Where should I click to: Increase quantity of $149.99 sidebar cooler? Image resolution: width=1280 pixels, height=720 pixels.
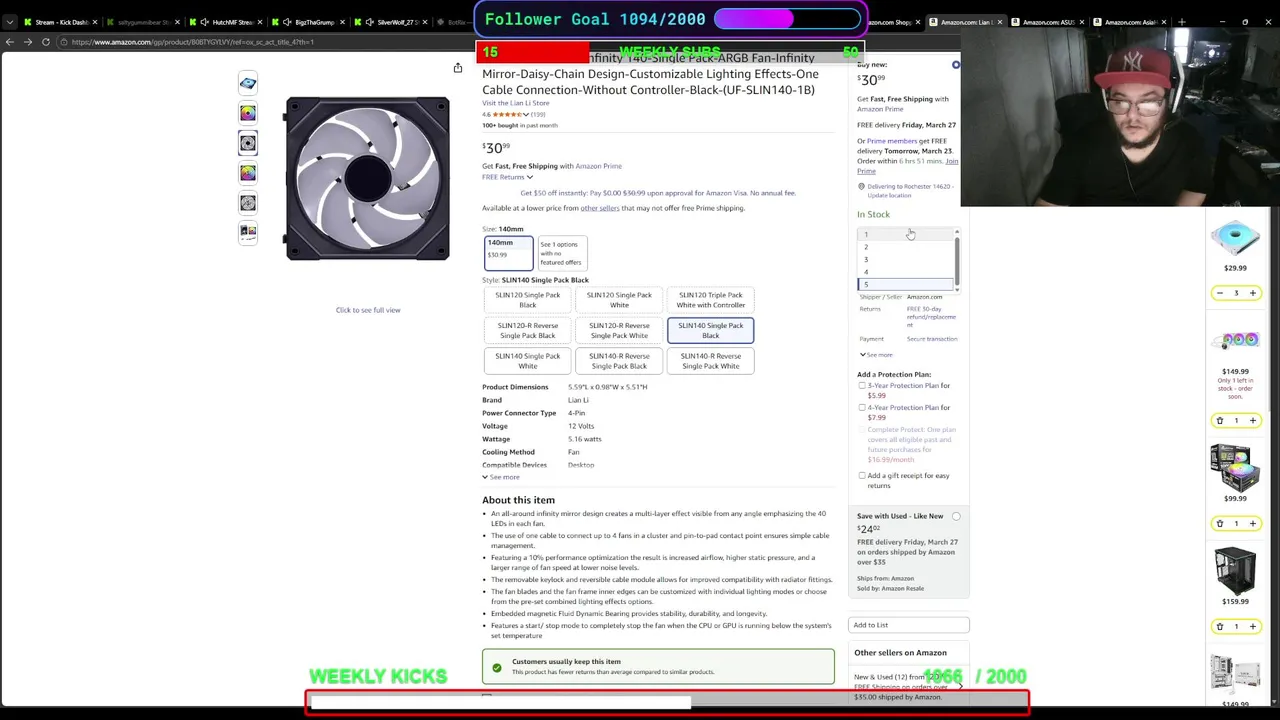pyautogui.click(x=1252, y=421)
